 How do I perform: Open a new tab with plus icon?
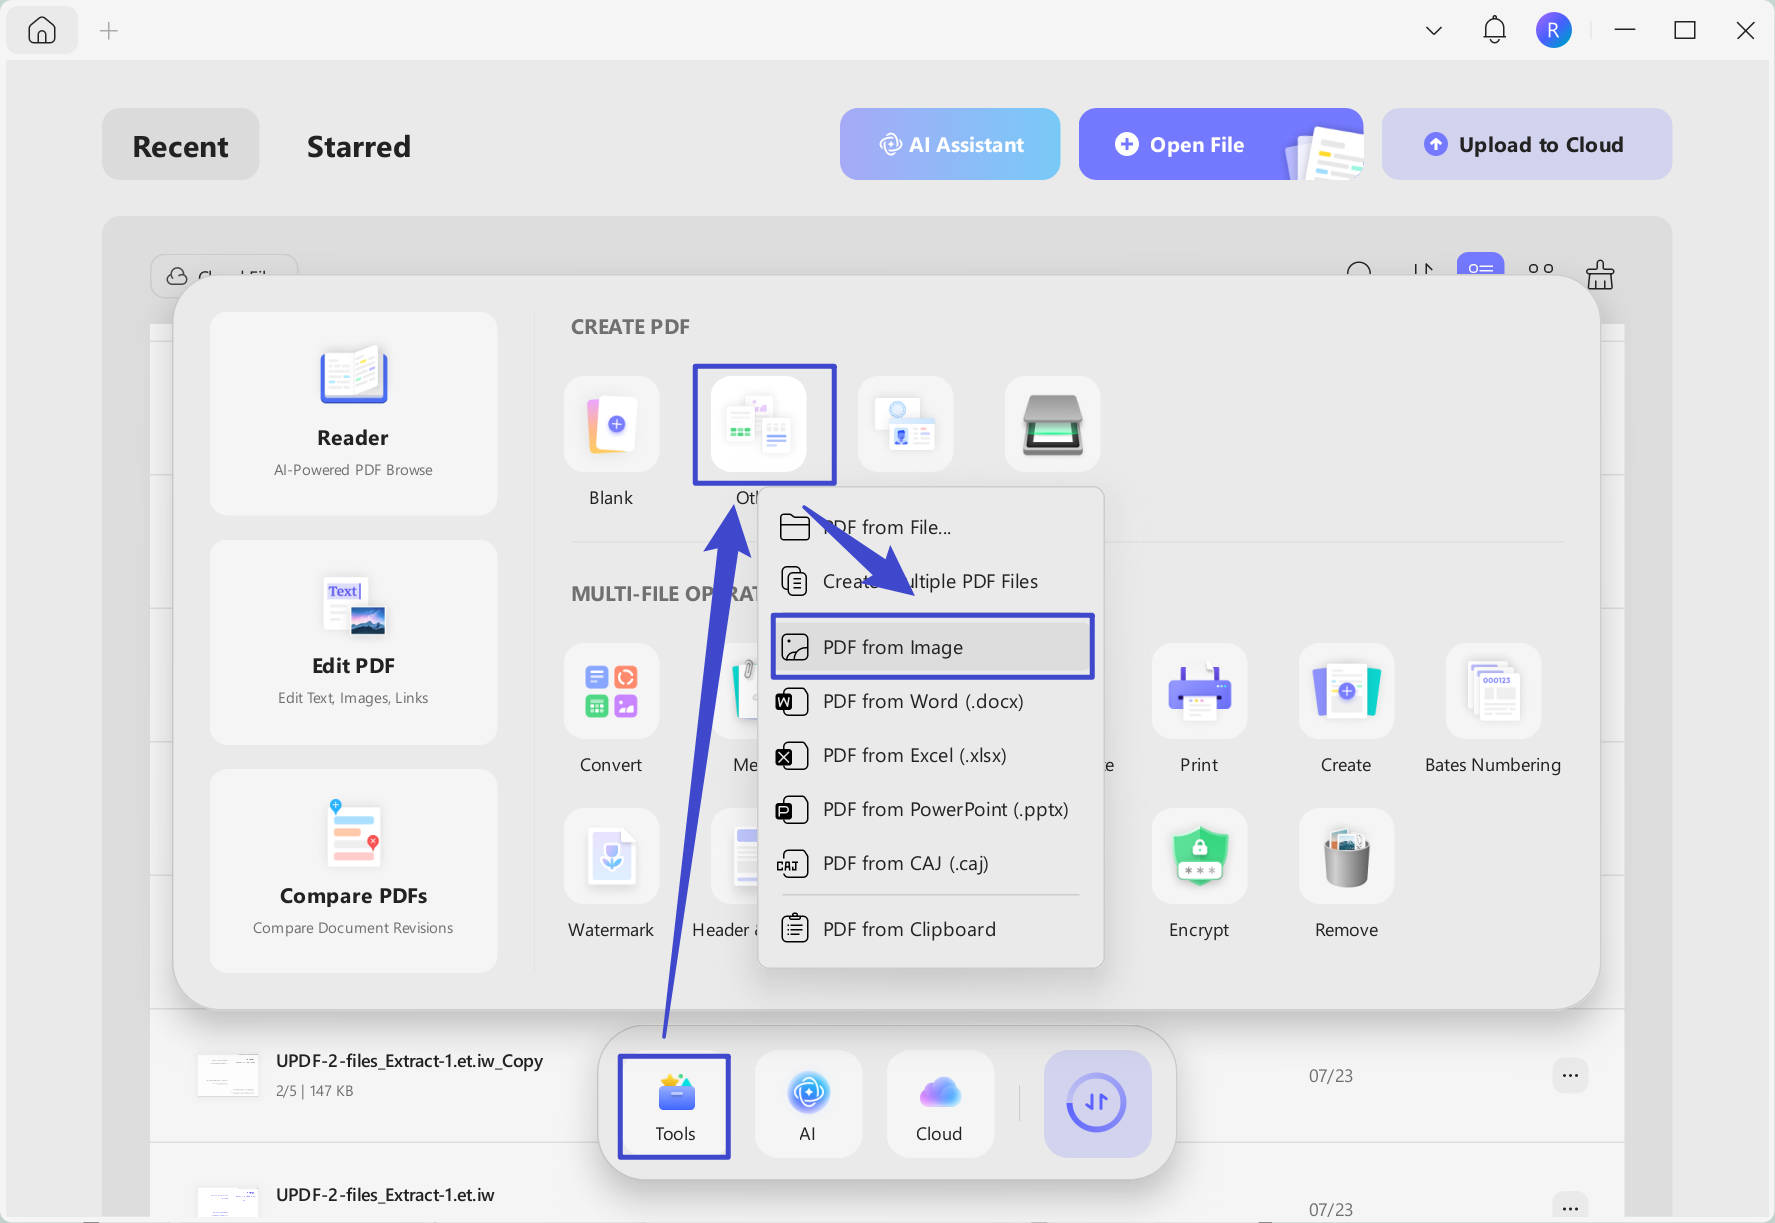click(109, 31)
